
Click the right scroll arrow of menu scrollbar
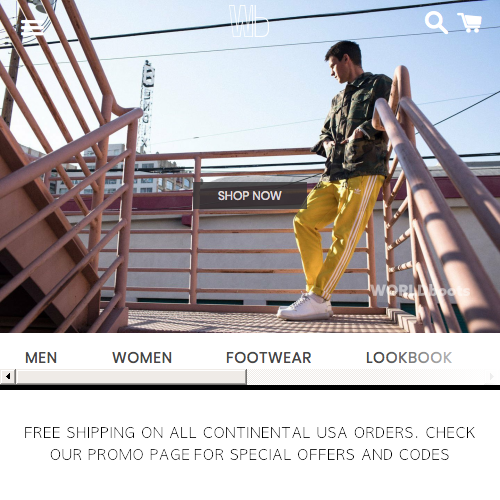tap(492, 377)
